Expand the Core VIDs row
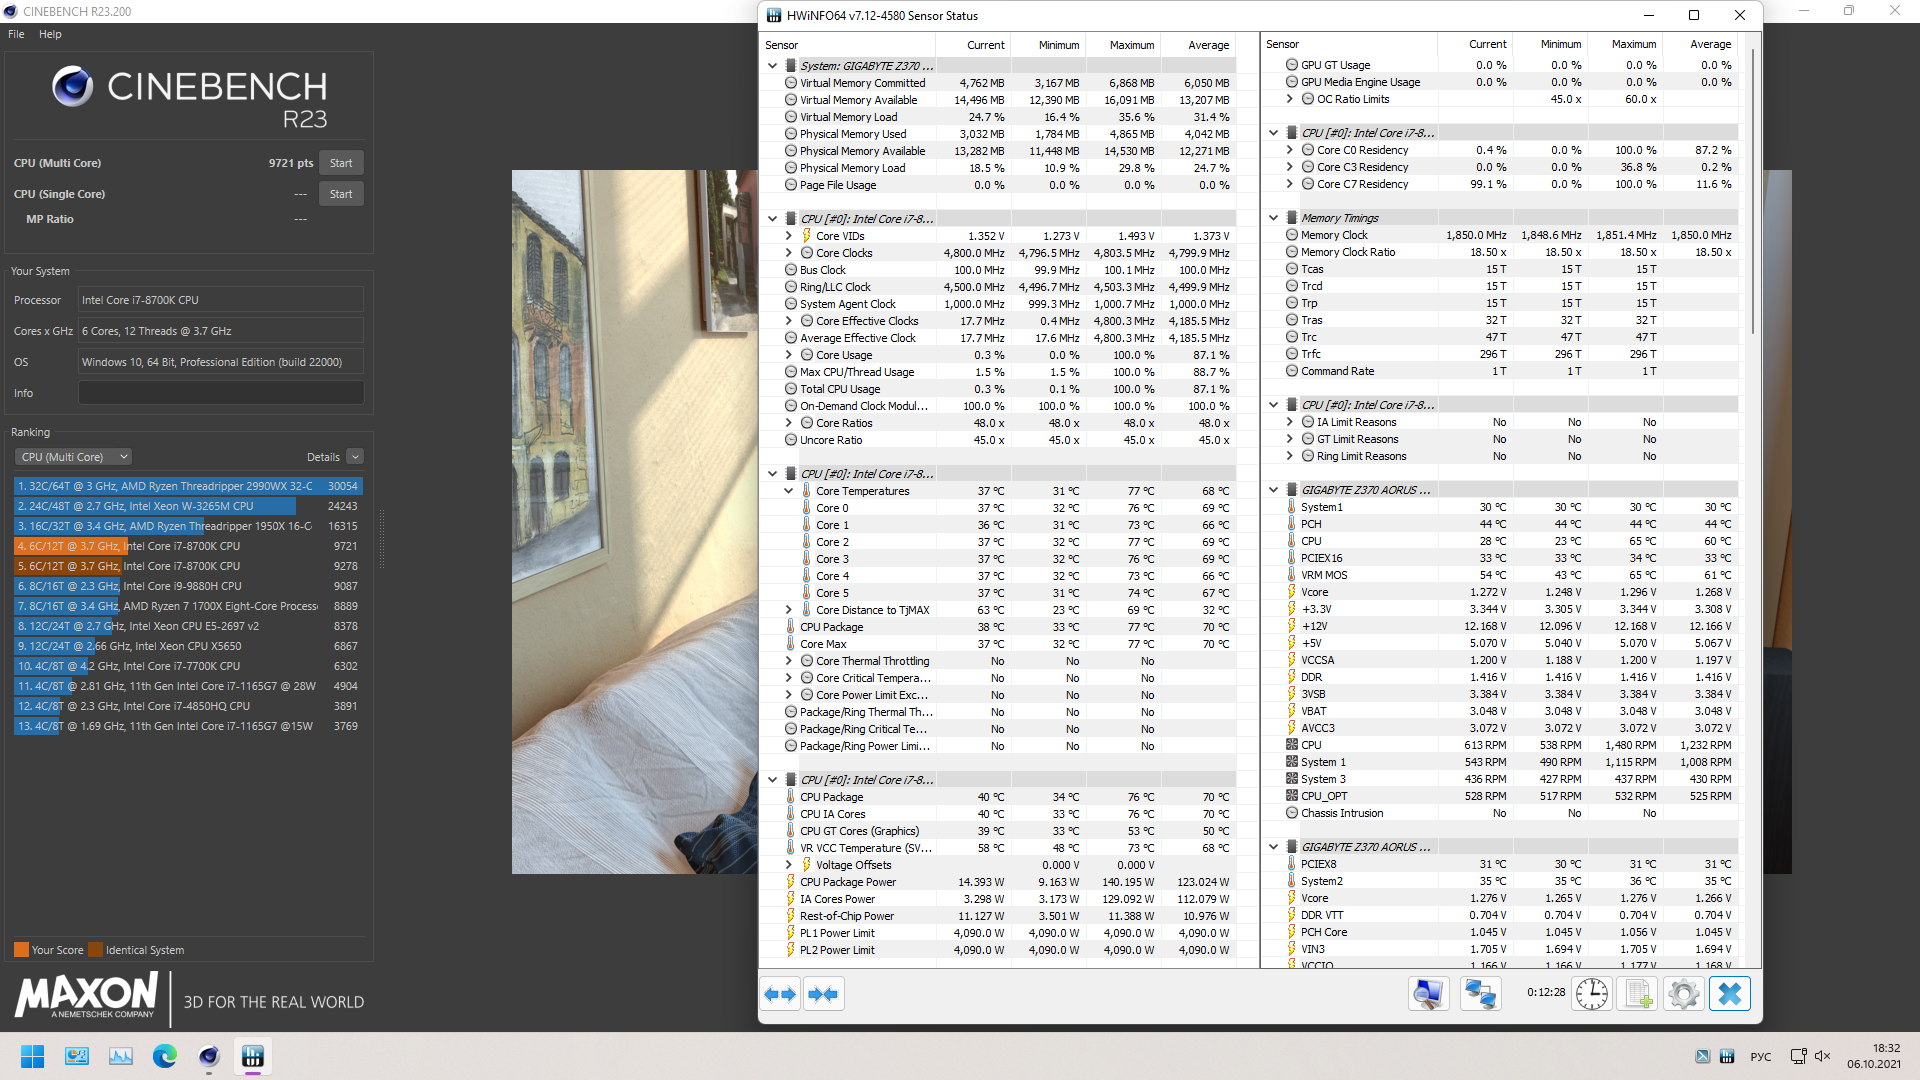 788,236
